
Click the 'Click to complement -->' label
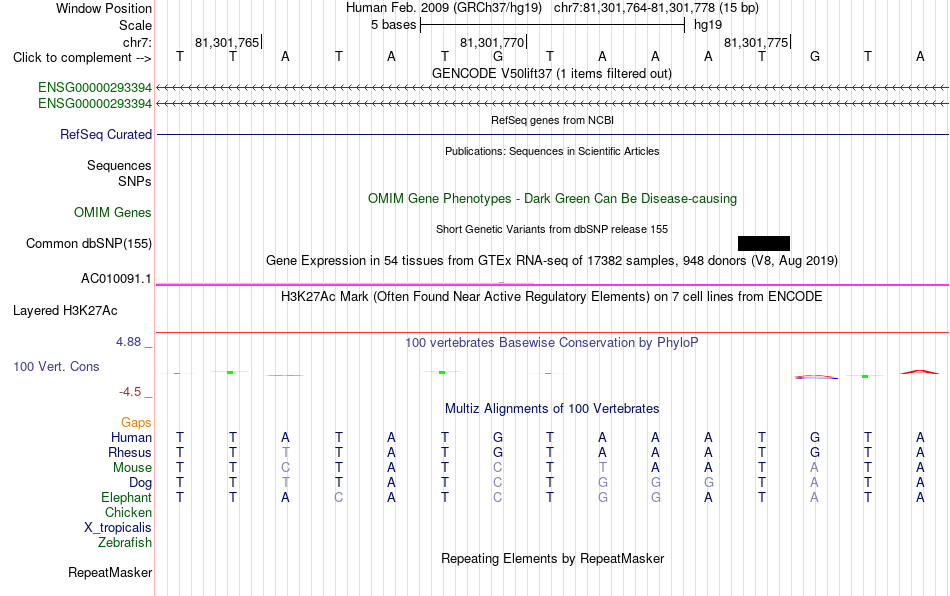(x=82, y=58)
